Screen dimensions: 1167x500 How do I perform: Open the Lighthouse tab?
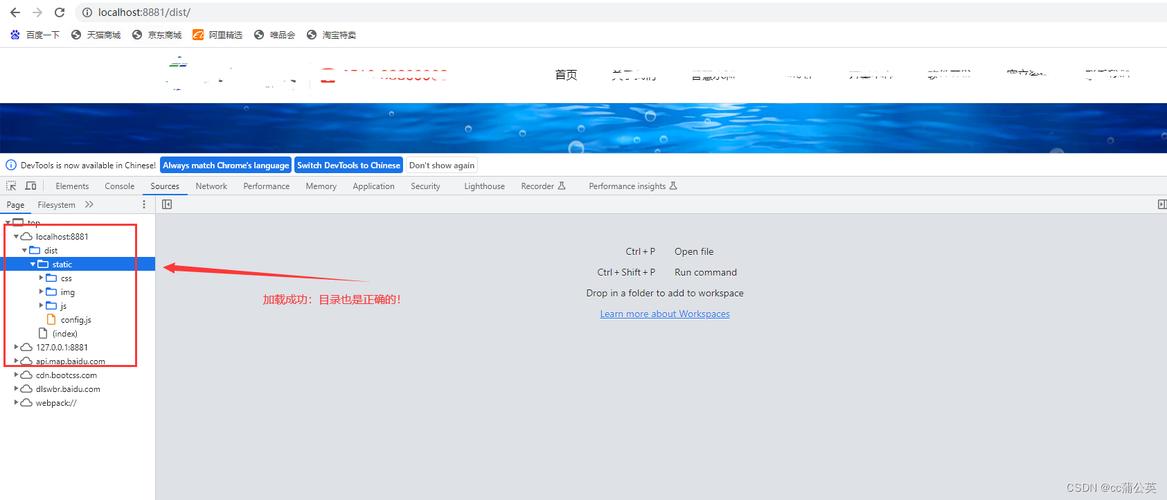(485, 186)
